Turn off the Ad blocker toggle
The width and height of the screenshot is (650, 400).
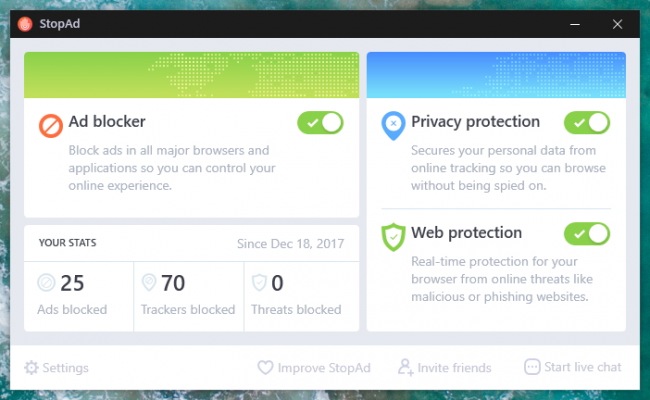click(320, 123)
